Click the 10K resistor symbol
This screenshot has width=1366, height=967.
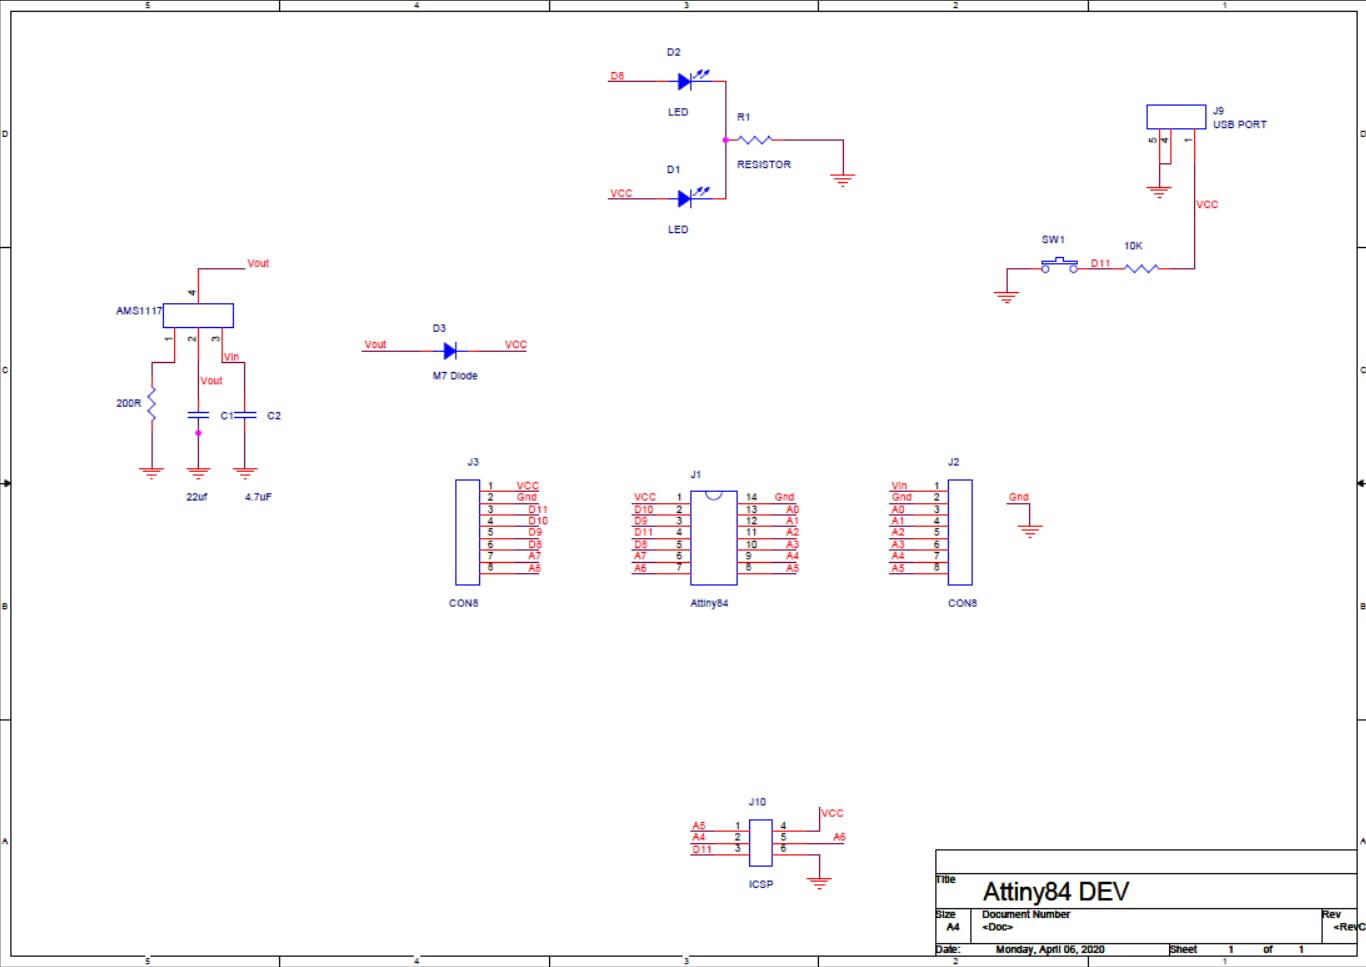pyautogui.click(x=1141, y=268)
